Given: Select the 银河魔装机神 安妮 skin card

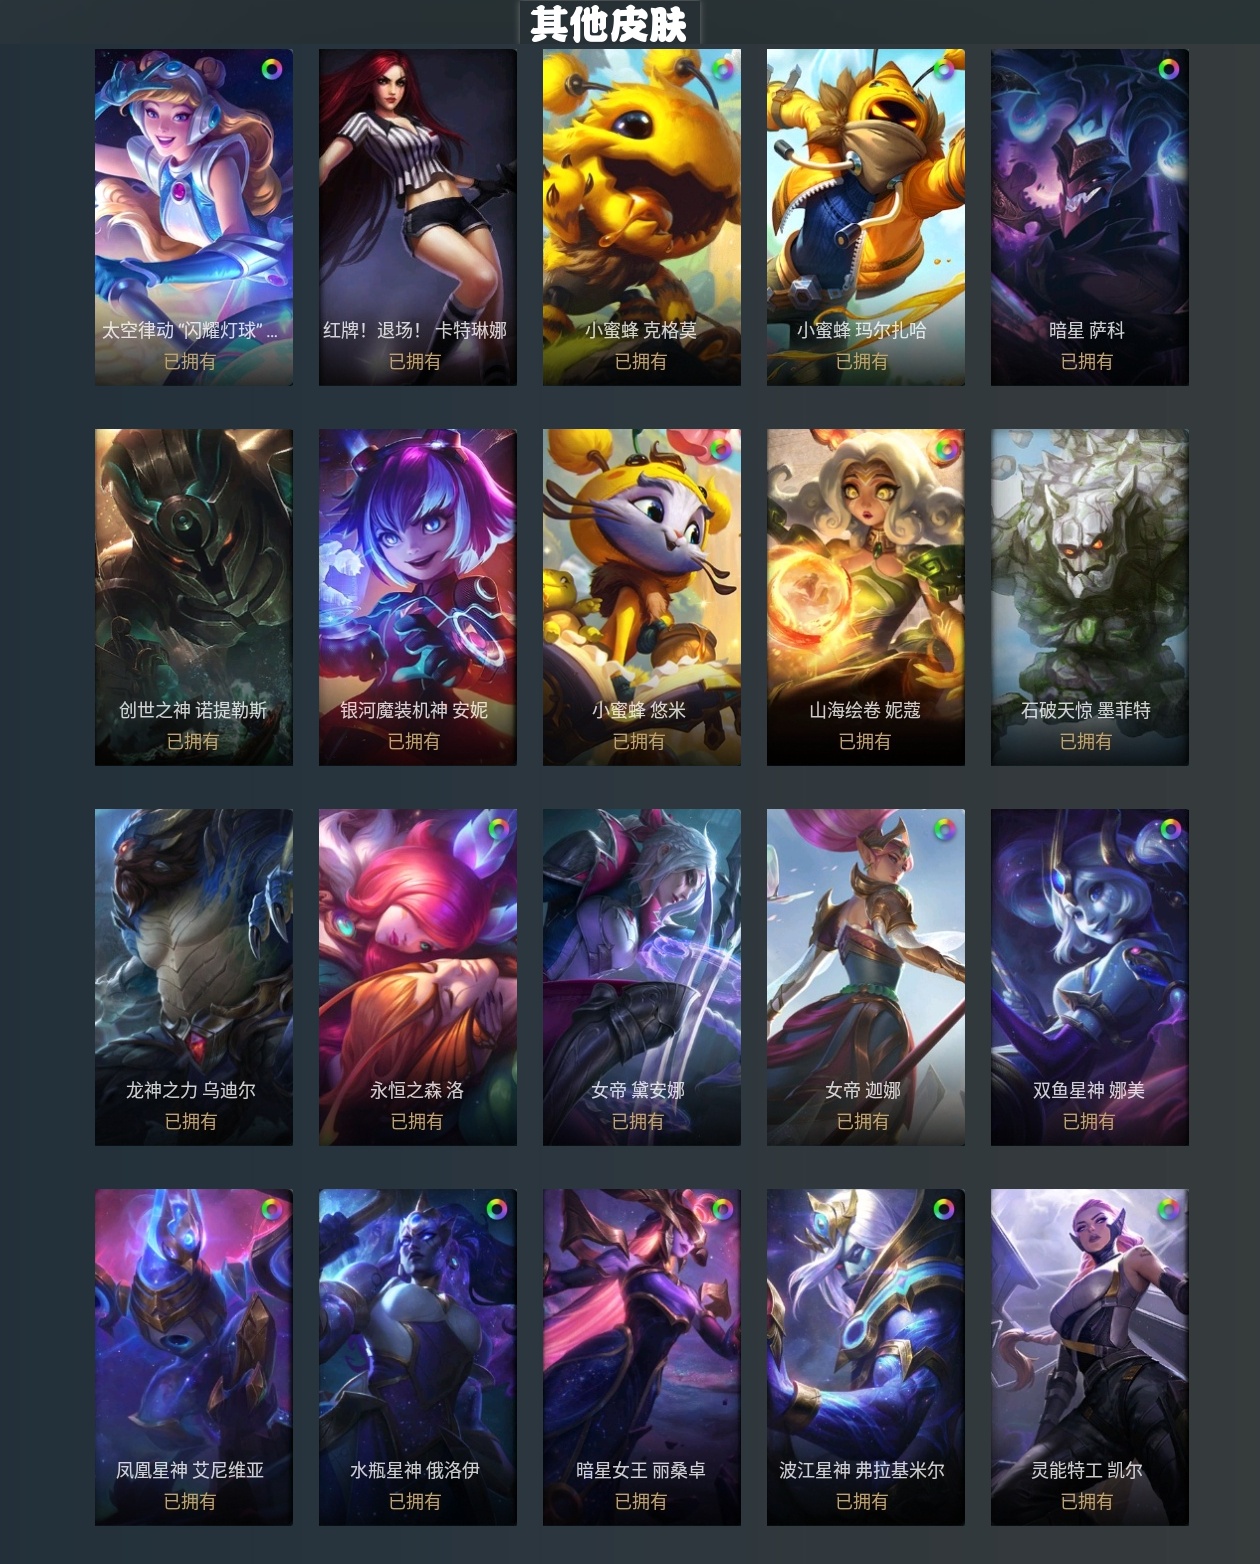Looking at the screenshot, I should click(x=418, y=597).
